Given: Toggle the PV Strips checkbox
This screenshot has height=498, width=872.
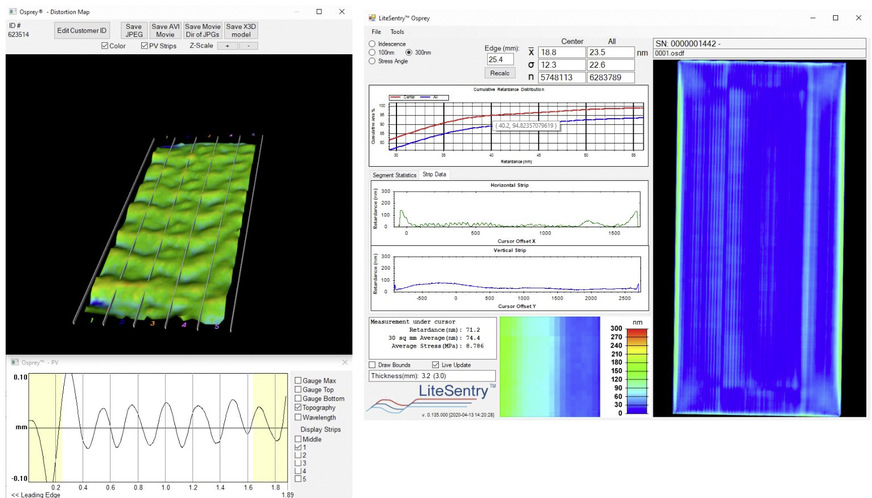Looking at the screenshot, I should [145, 46].
